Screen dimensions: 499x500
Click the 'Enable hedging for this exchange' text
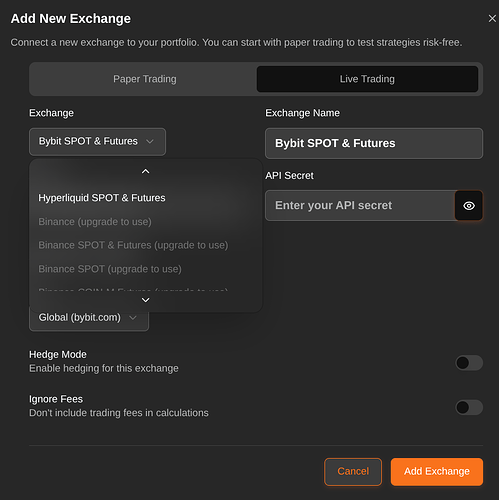pyautogui.click(x=104, y=369)
